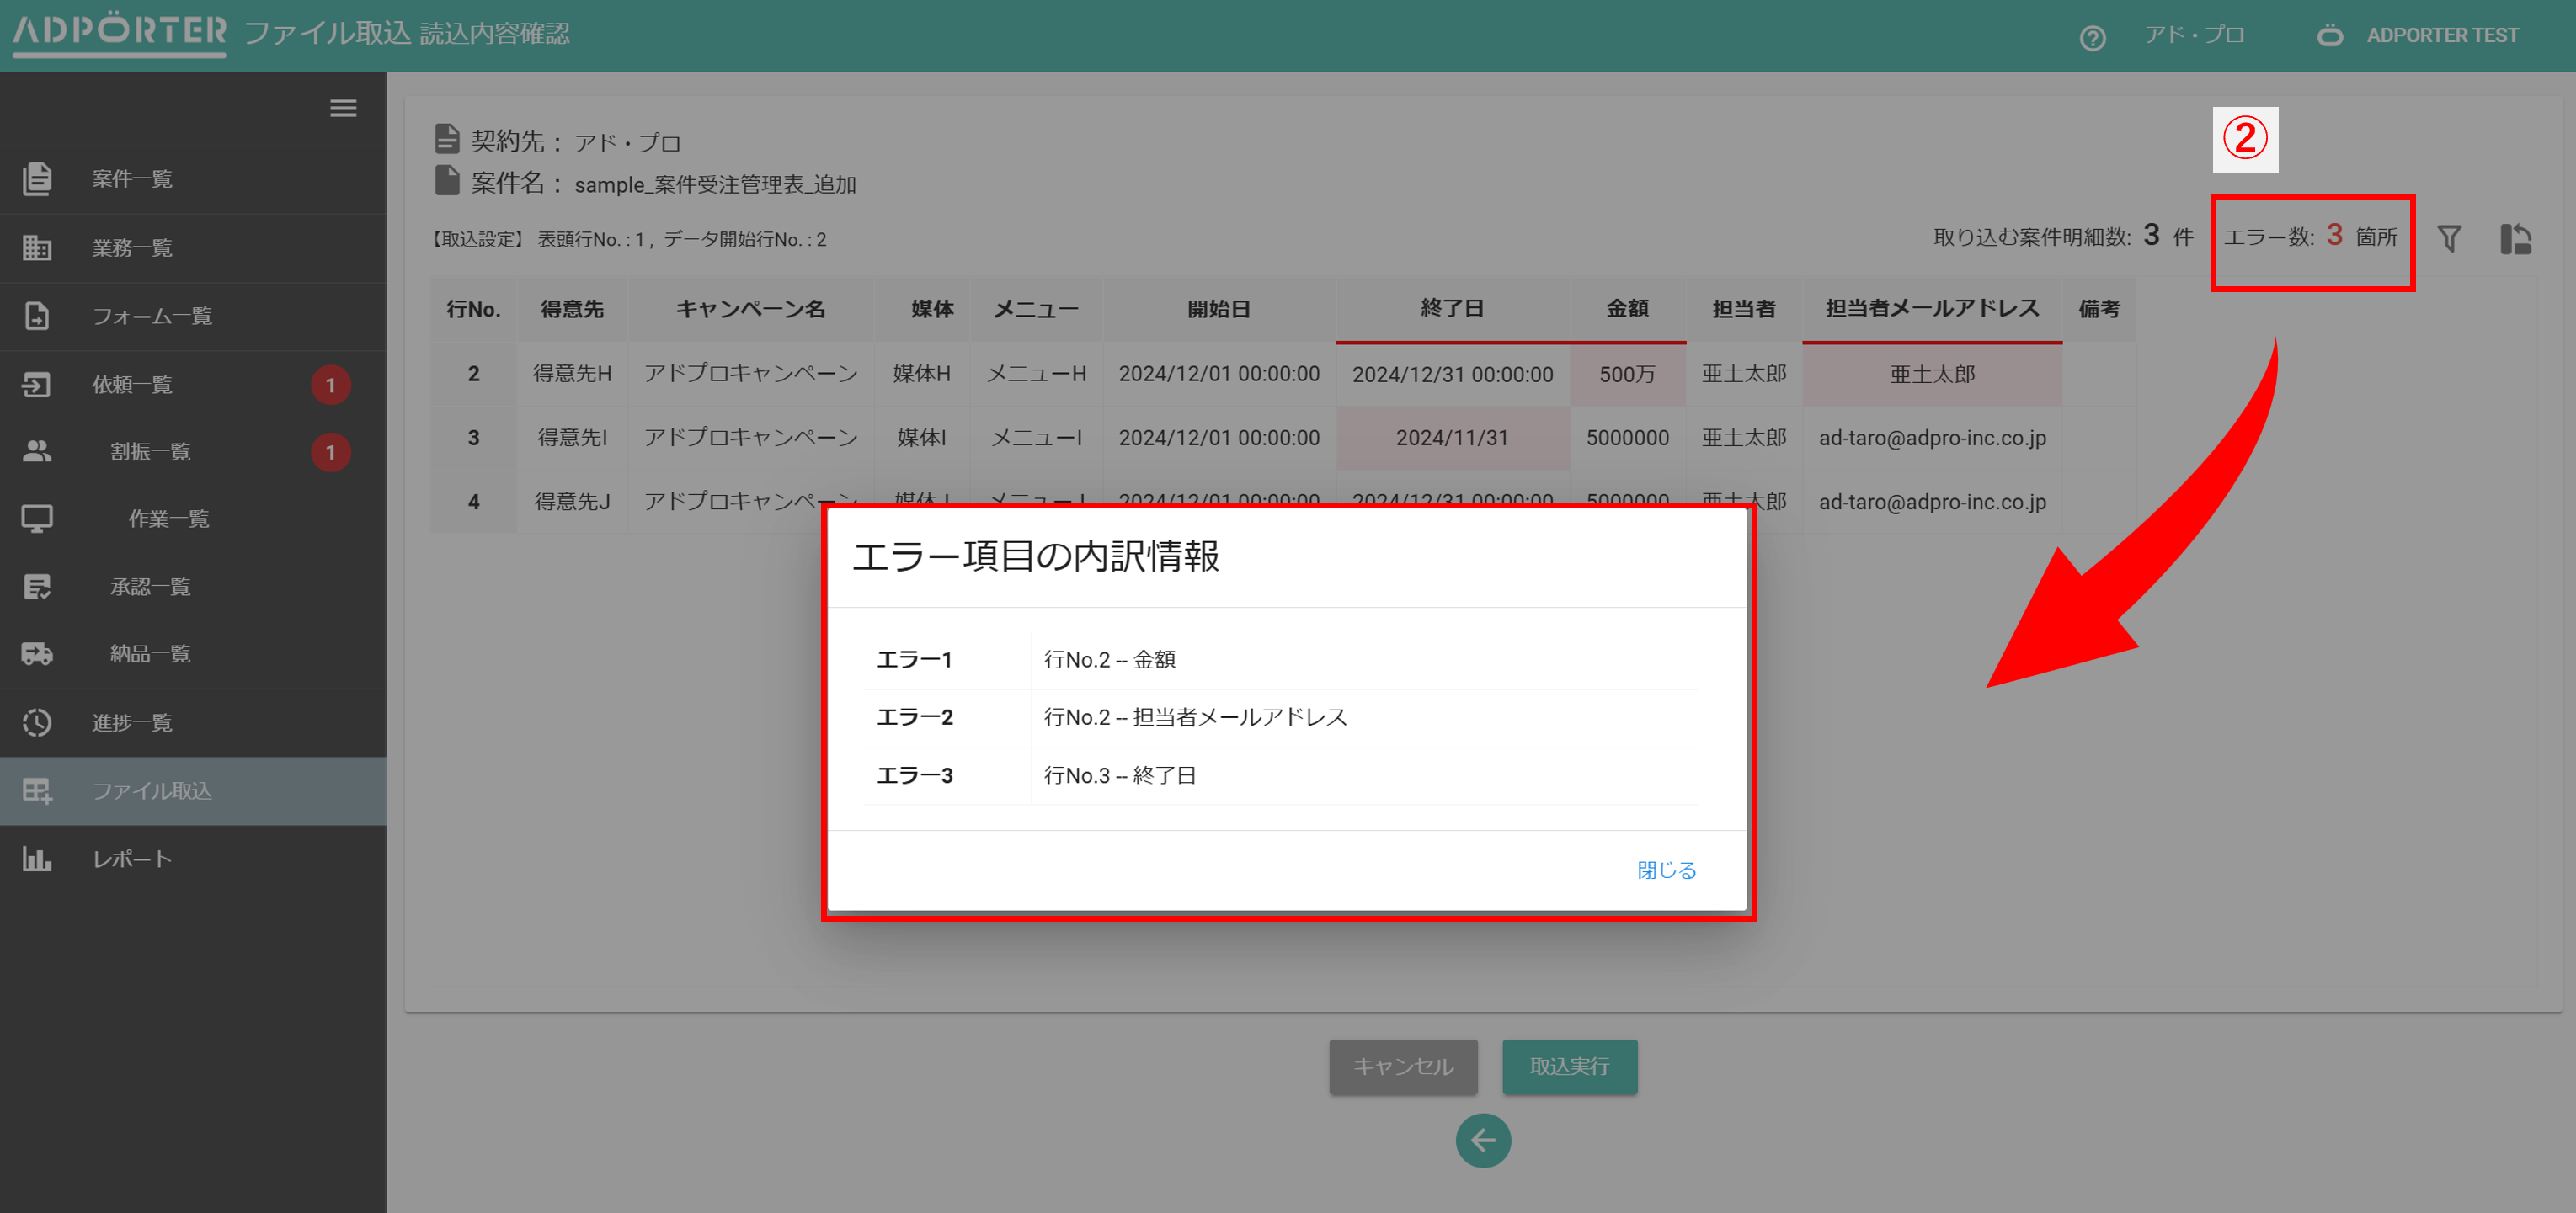Click the ADPORTER TEST user name
The image size is (2576, 1213).
(x=2442, y=36)
